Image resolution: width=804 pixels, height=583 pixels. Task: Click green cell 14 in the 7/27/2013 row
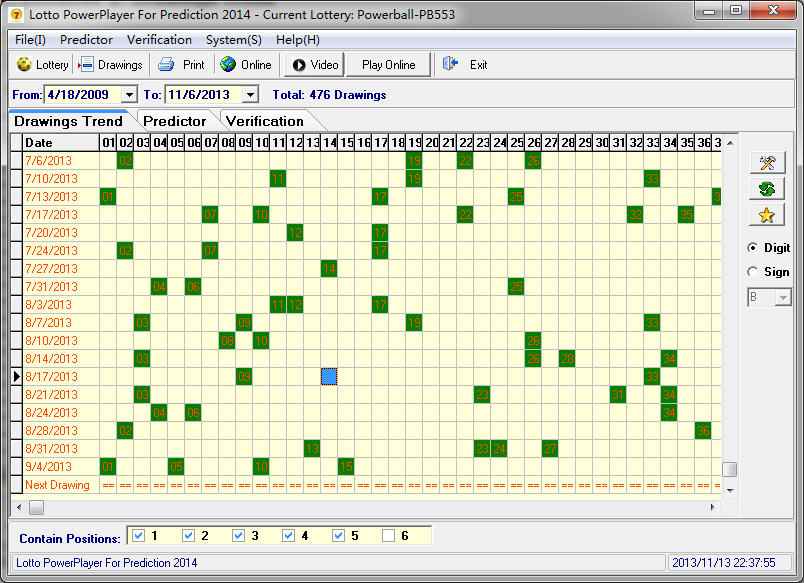coord(329,269)
